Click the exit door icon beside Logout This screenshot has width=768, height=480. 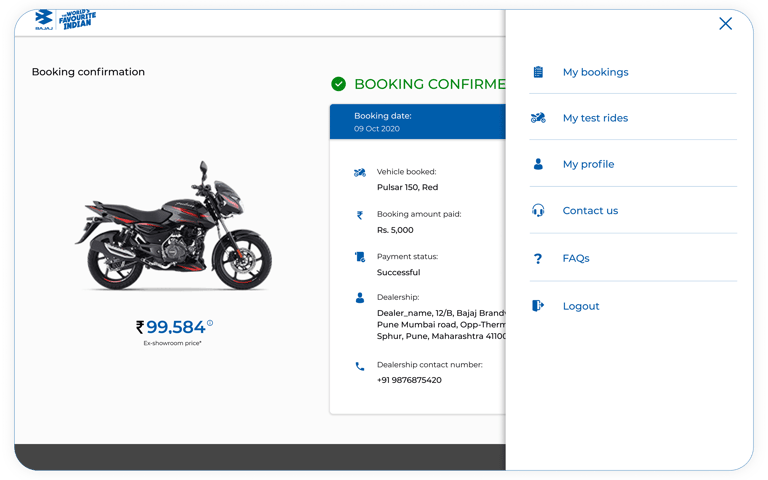coord(538,306)
